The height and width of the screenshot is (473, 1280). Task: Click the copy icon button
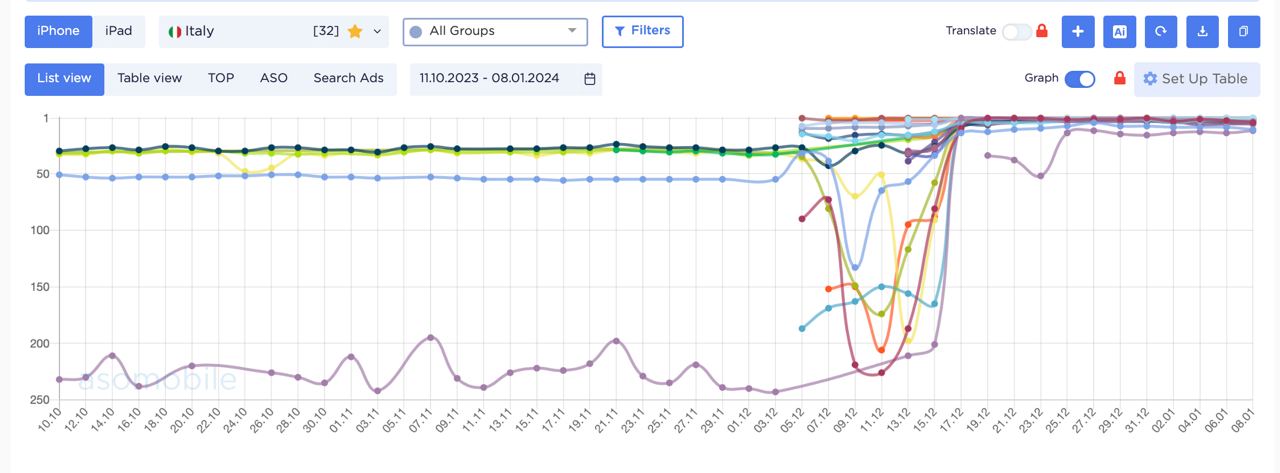pyautogui.click(x=1243, y=31)
